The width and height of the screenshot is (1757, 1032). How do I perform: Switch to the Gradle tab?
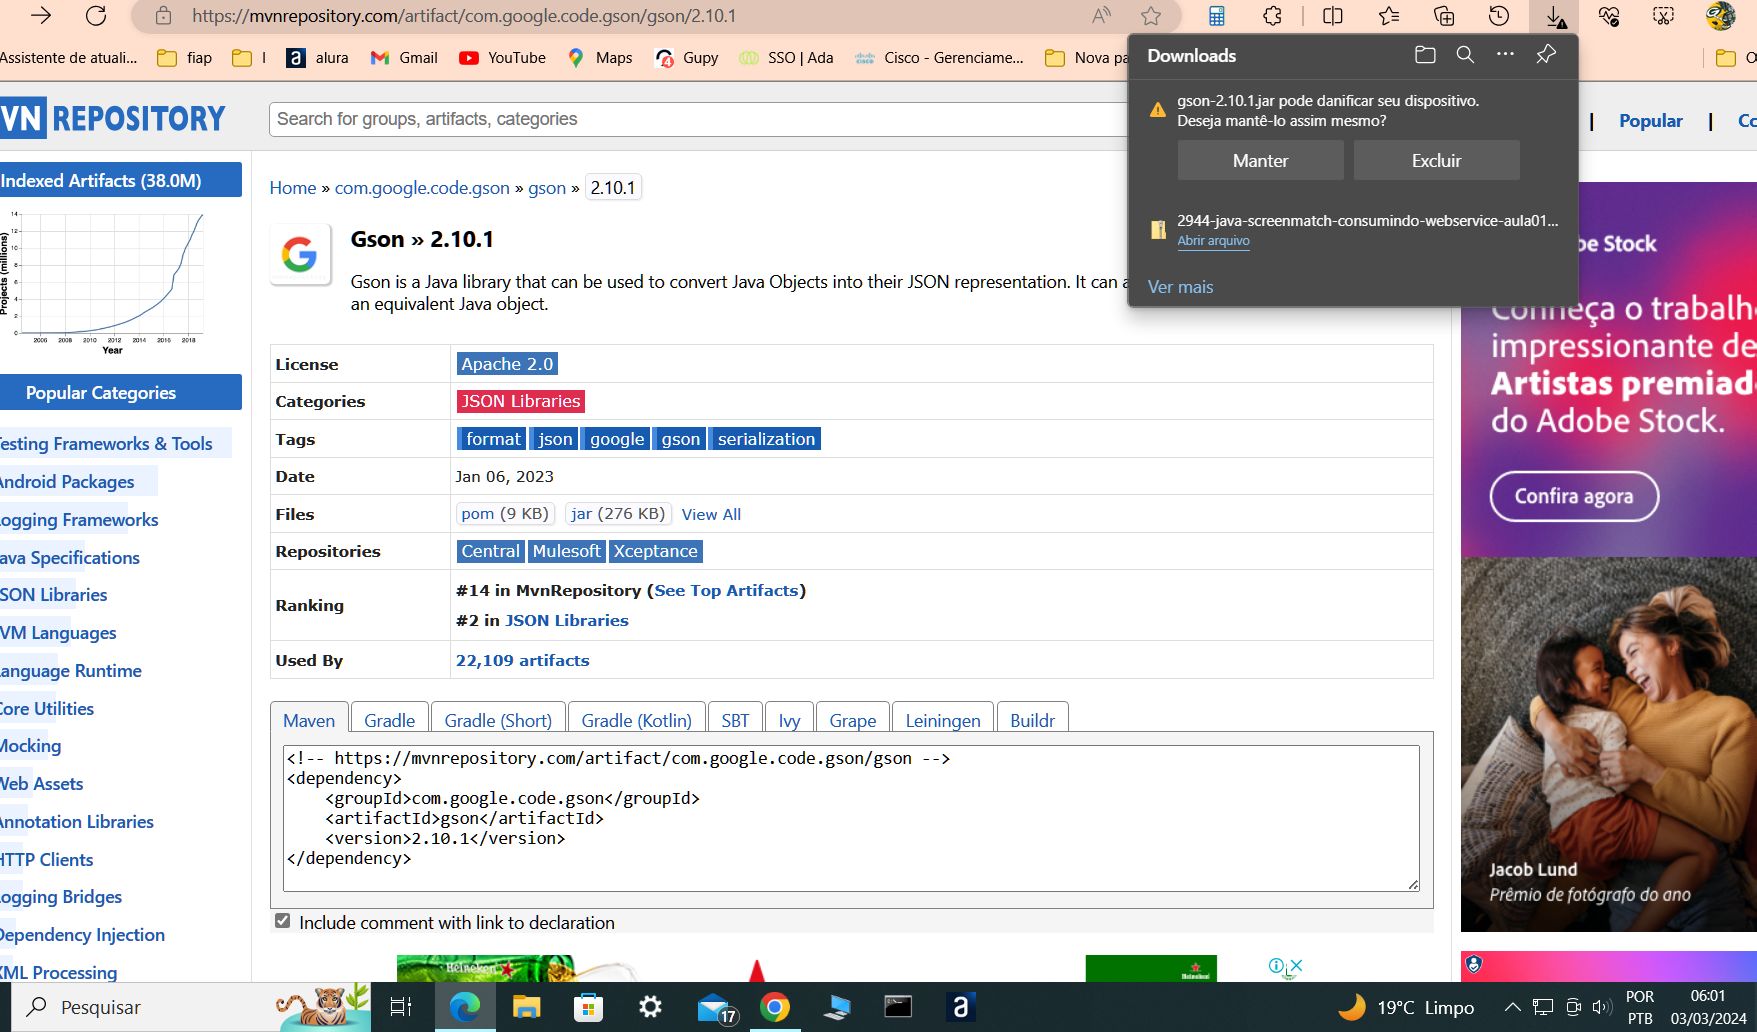389,720
